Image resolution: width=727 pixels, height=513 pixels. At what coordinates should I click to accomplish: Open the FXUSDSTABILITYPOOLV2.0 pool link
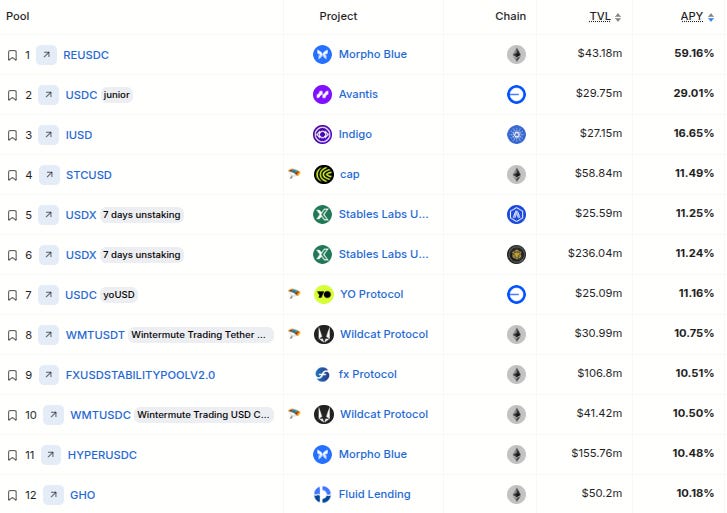(x=140, y=375)
